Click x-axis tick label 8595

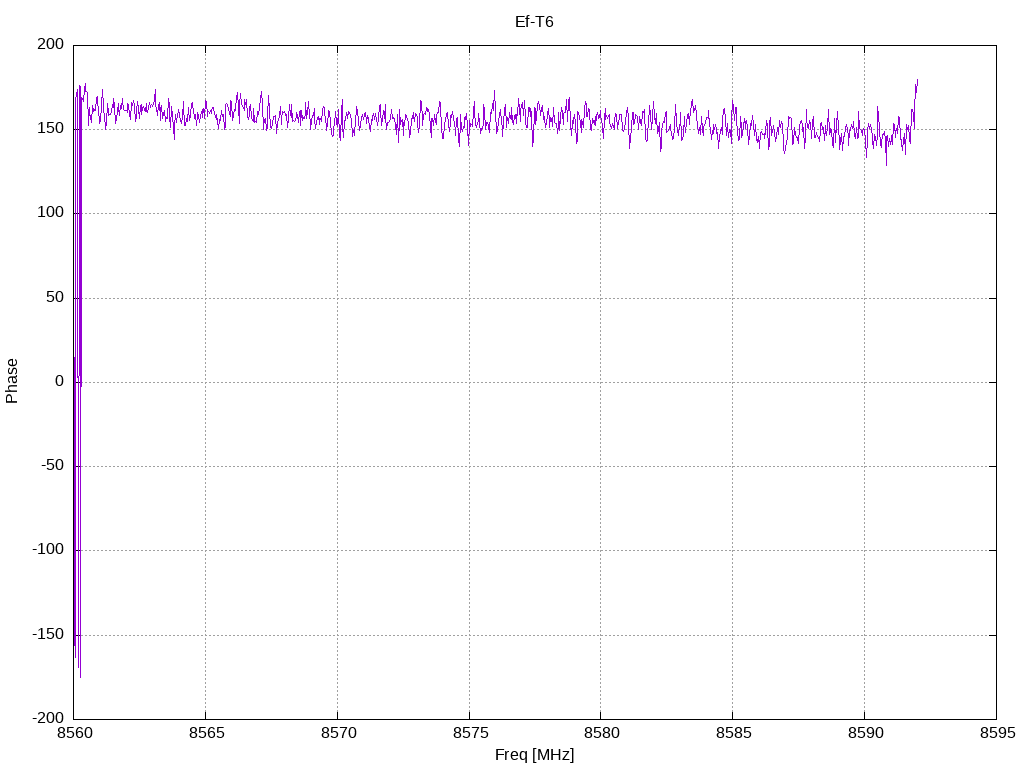[997, 733]
